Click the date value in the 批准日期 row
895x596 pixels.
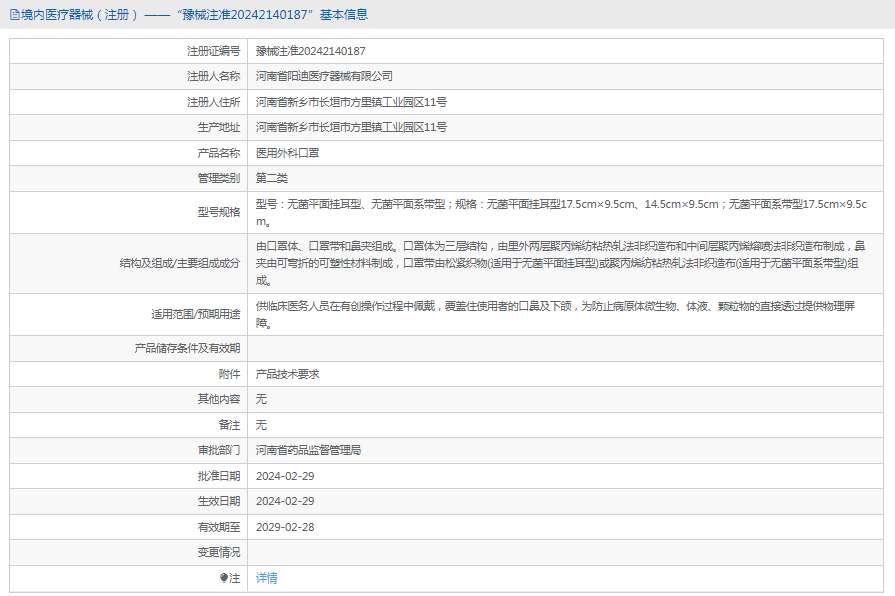[285, 476]
